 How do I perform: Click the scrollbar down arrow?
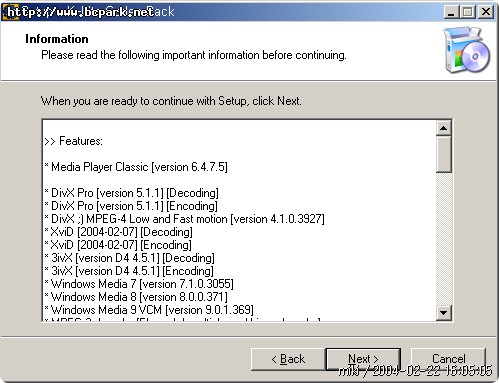(x=444, y=313)
